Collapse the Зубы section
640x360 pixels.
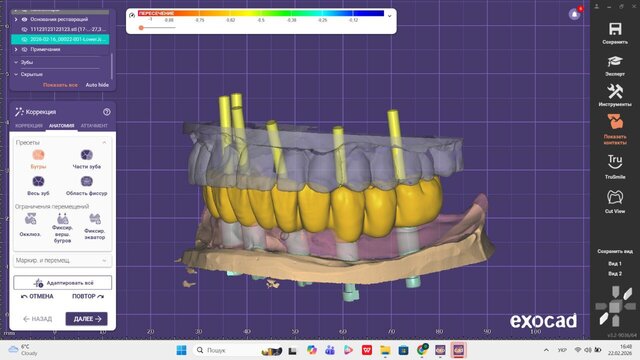point(16,62)
